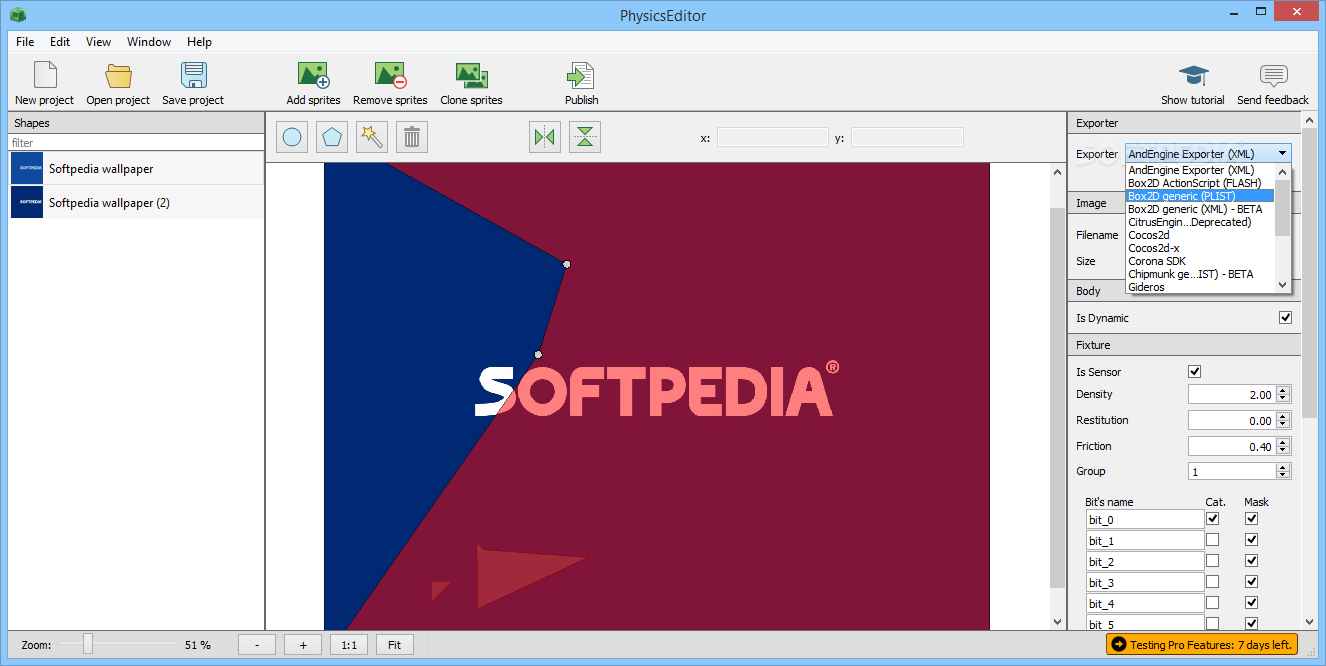Screen dimensions: 1326x666
Task: Open the File menu
Action: pos(25,42)
